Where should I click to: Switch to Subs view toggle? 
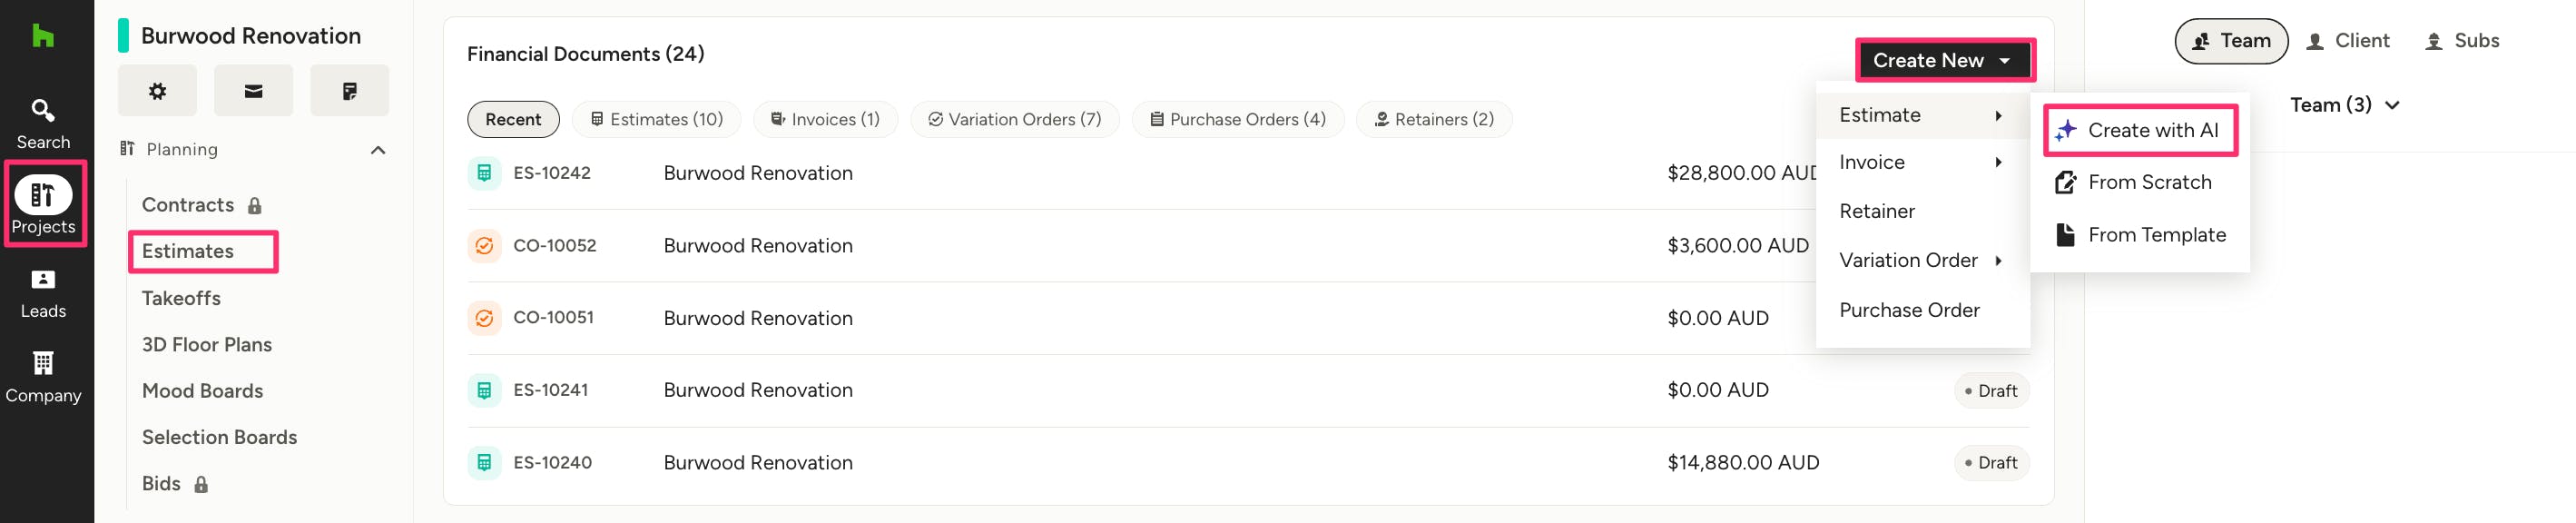pos(2462,41)
